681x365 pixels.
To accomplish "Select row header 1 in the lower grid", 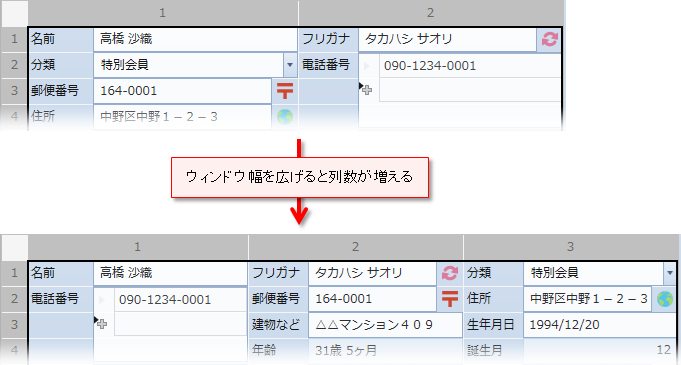I will point(14,273).
